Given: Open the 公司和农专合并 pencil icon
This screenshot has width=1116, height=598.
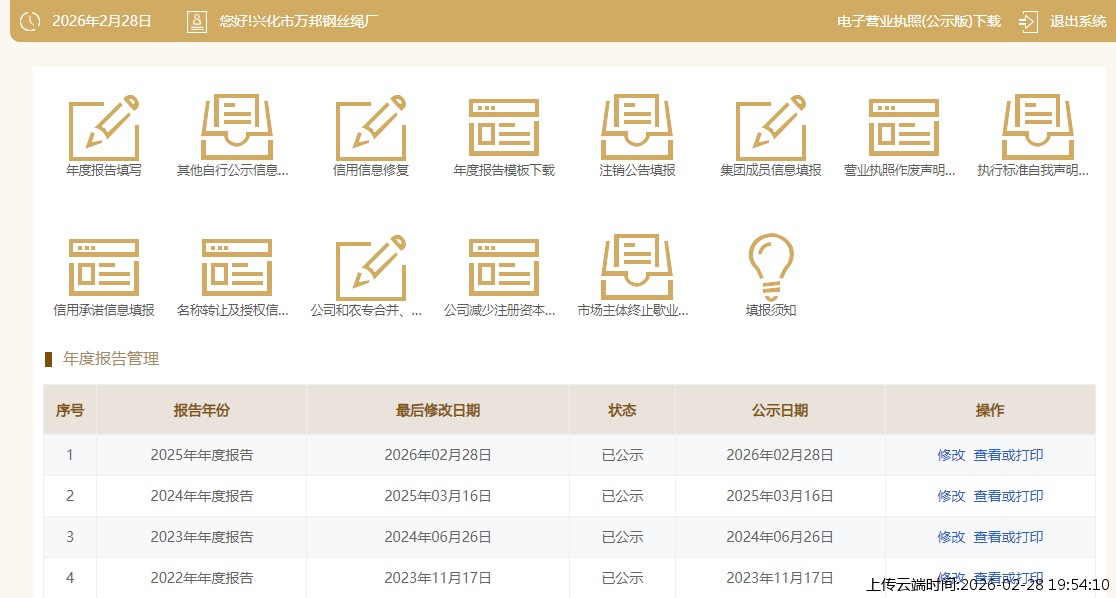Looking at the screenshot, I should click(x=370, y=268).
